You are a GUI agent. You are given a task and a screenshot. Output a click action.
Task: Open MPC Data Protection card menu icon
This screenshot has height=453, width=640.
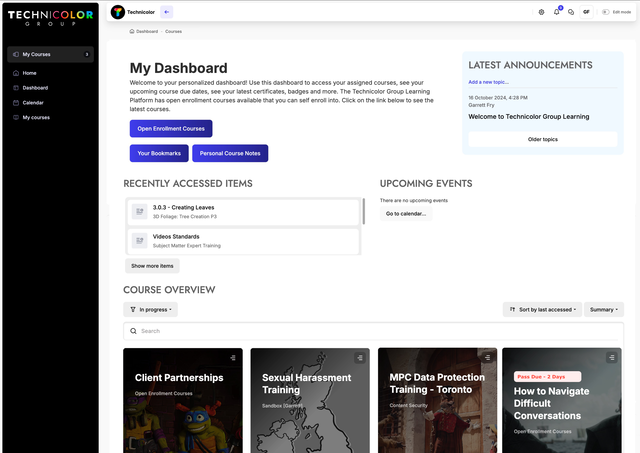click(487, 358)
